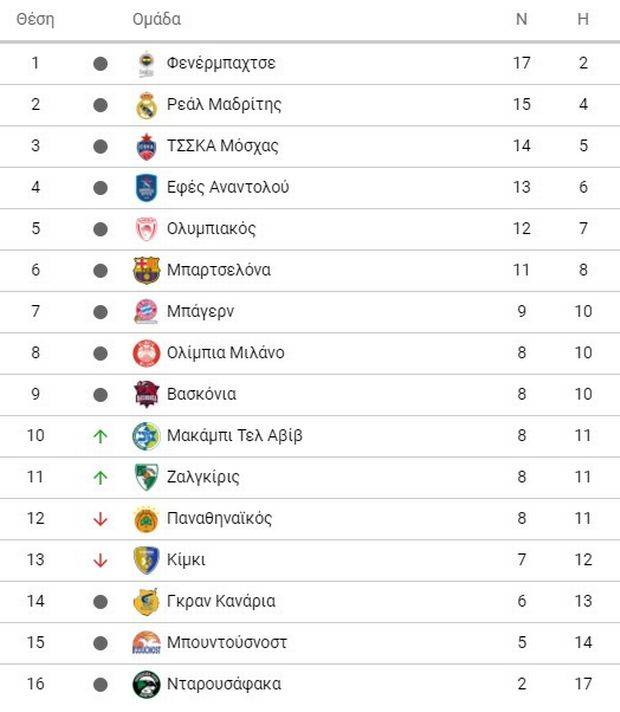Click the red down arrow beside Κίμκι
620x712 pixels.
tap(100, 560)
